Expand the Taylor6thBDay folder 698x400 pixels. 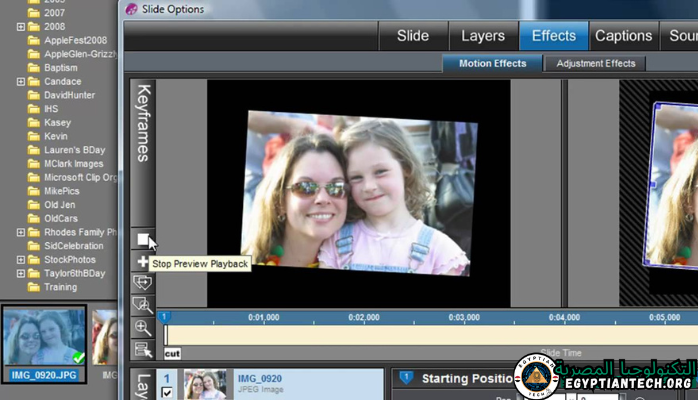21,273
